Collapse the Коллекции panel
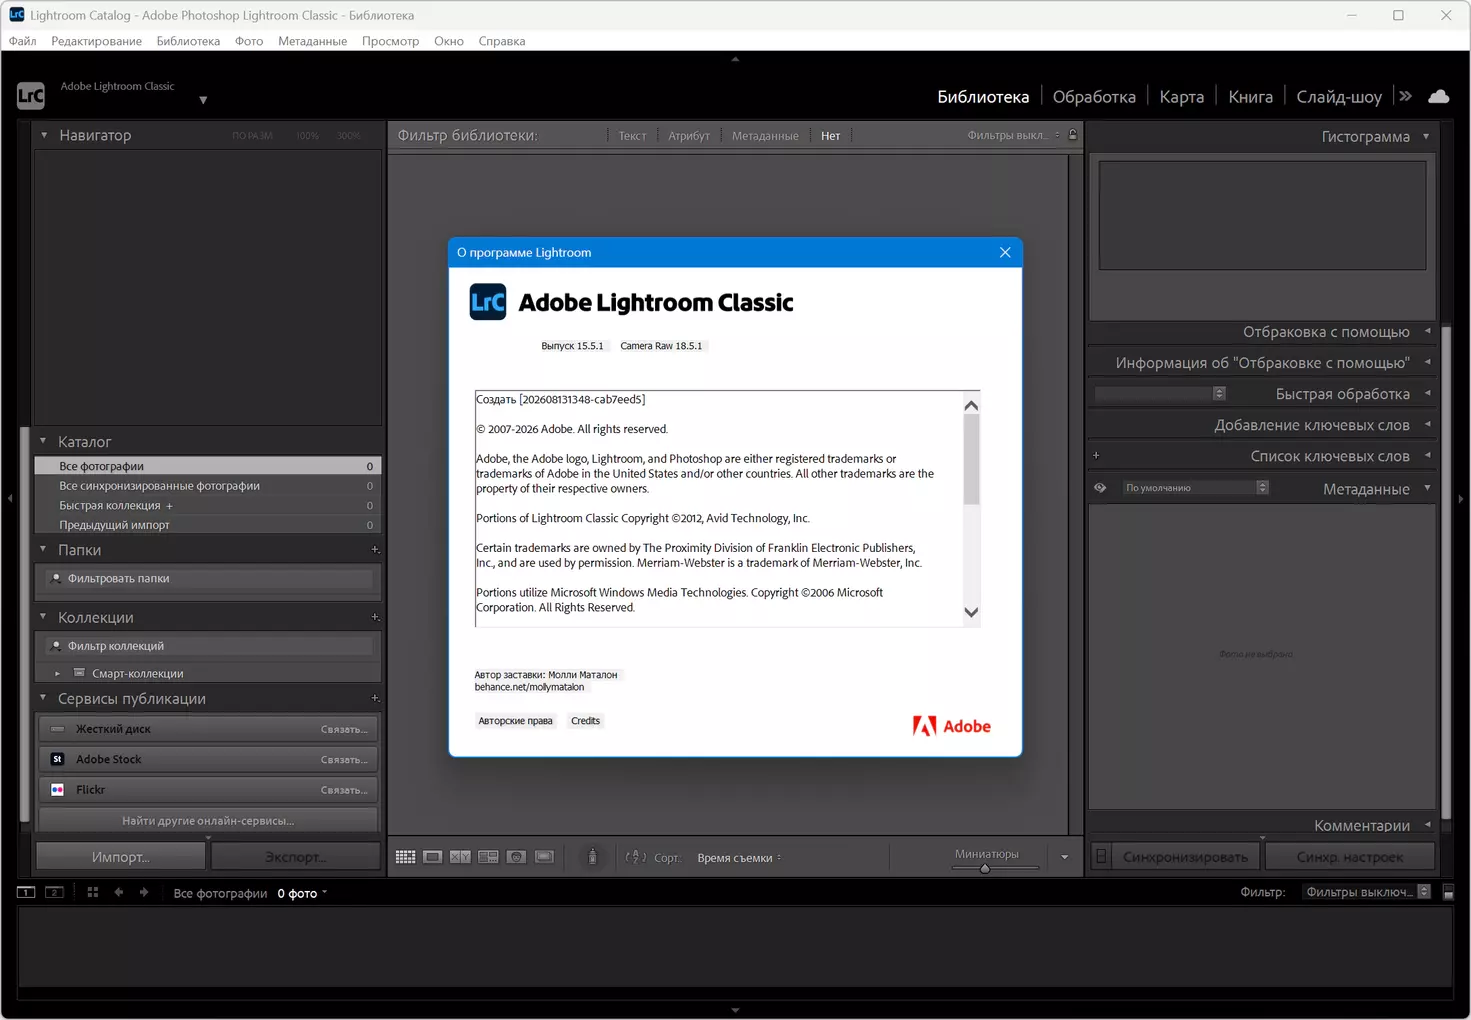1471x1020 pixels. pos(43,617)
